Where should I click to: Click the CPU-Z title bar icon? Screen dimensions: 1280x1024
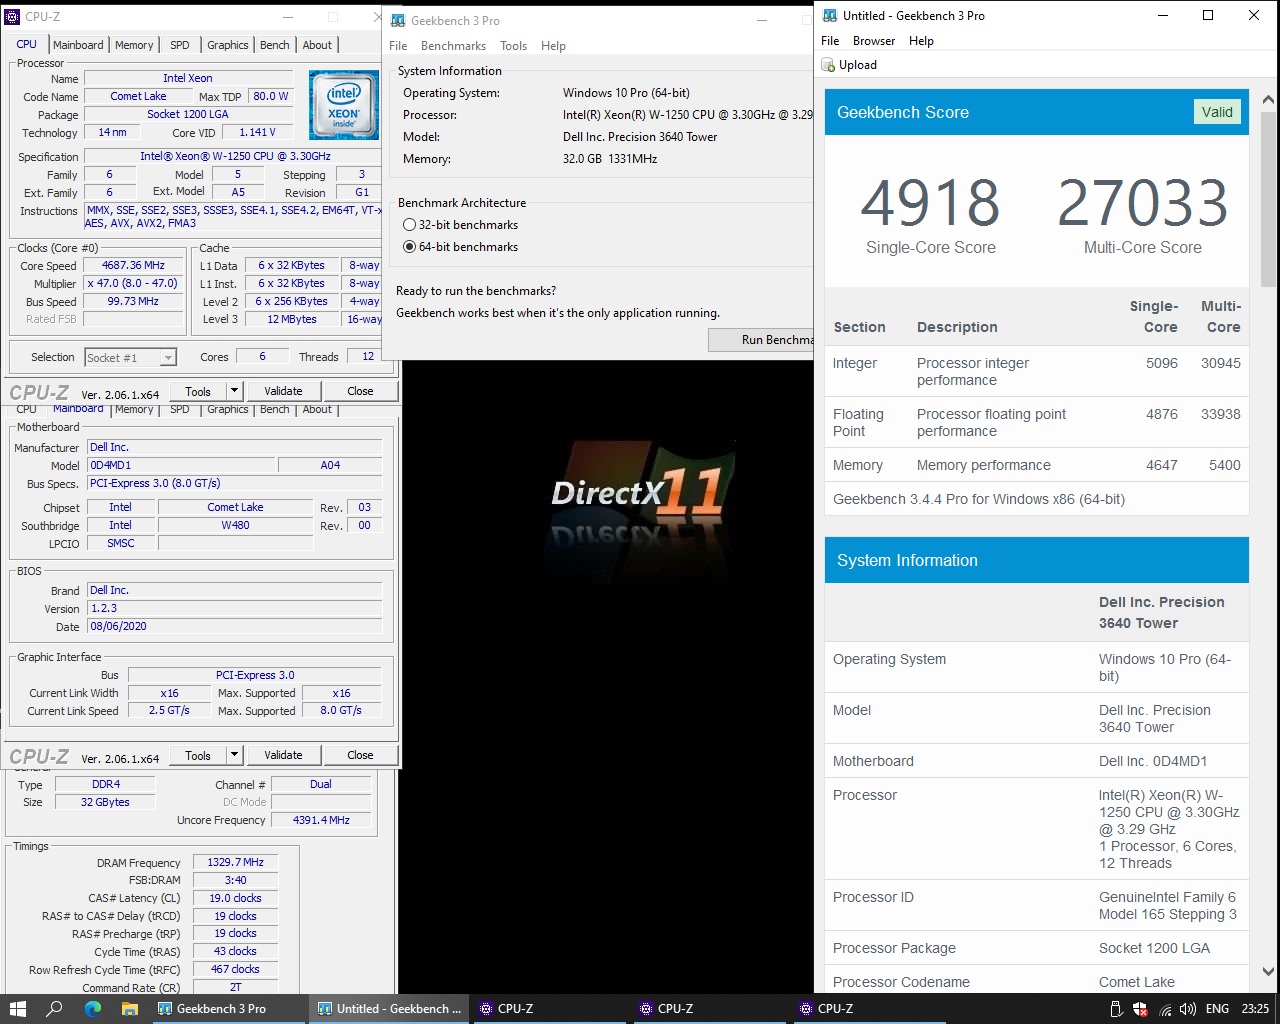(12, 16)
